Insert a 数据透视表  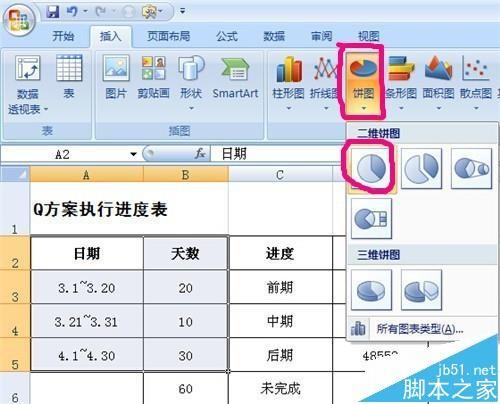tap(28, 85)
